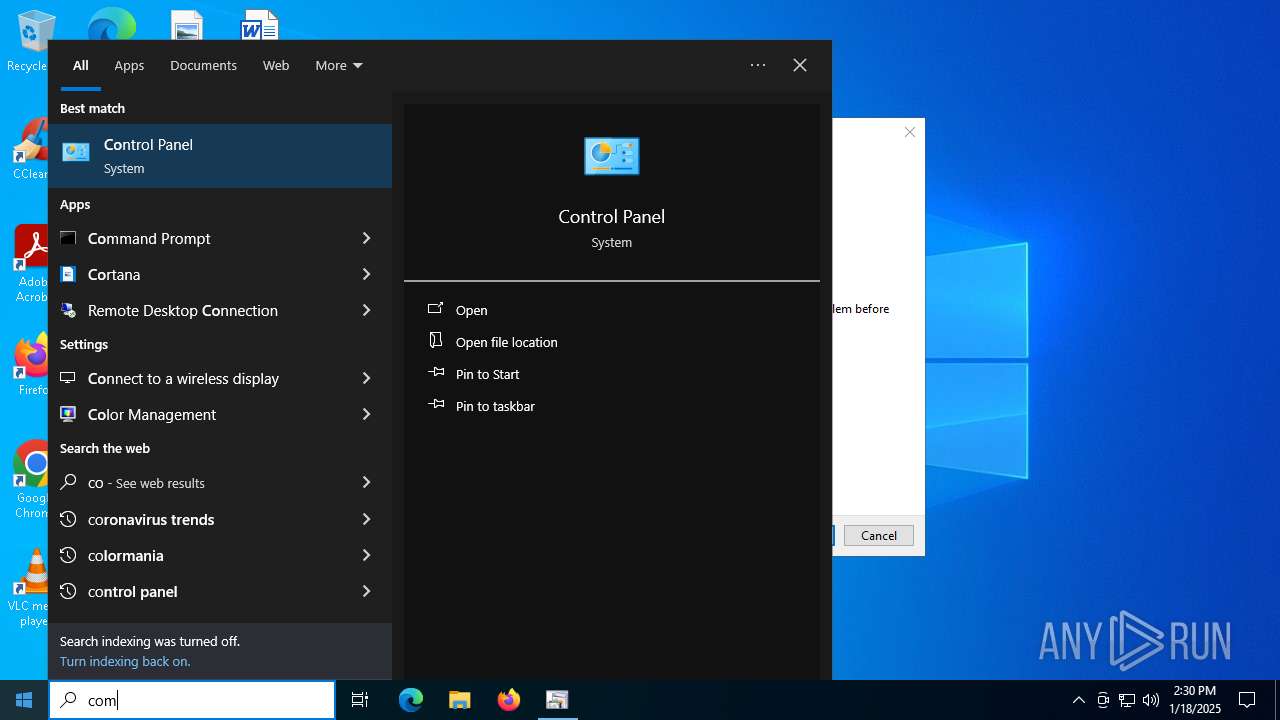Open the notification center icon
Viewport: 1280px width, 720px height.
click(1247, 700)
